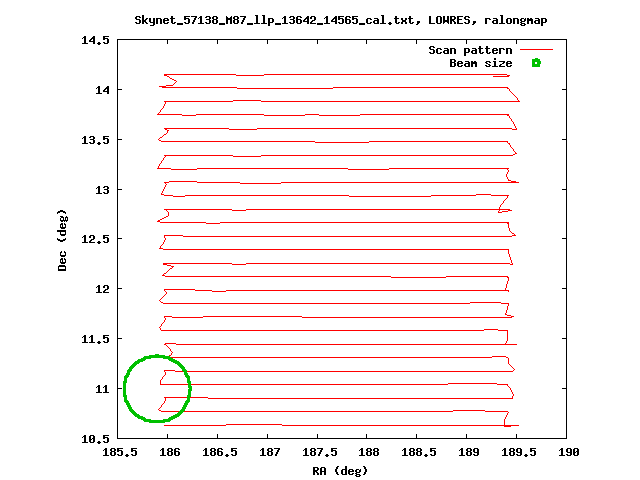
Task: Select the 'Beam size' legend label
Action: pos(481,63)
